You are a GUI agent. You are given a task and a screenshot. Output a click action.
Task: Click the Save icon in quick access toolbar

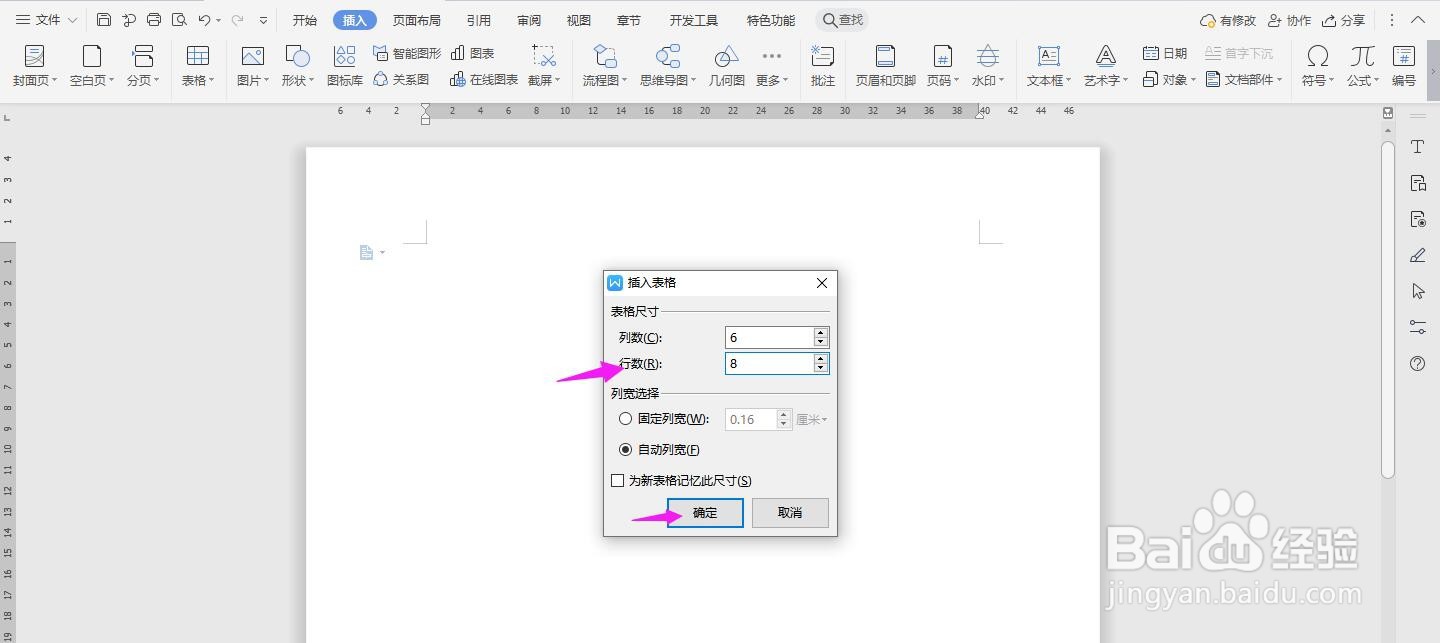point(104,20)
